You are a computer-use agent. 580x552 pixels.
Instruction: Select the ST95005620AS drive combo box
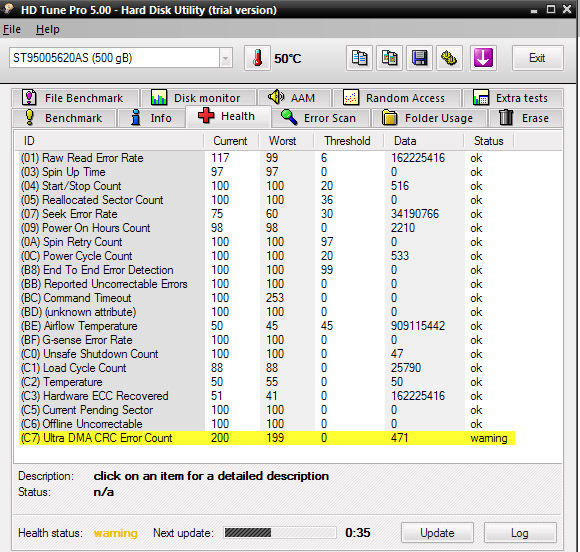[x=121, y=58]
